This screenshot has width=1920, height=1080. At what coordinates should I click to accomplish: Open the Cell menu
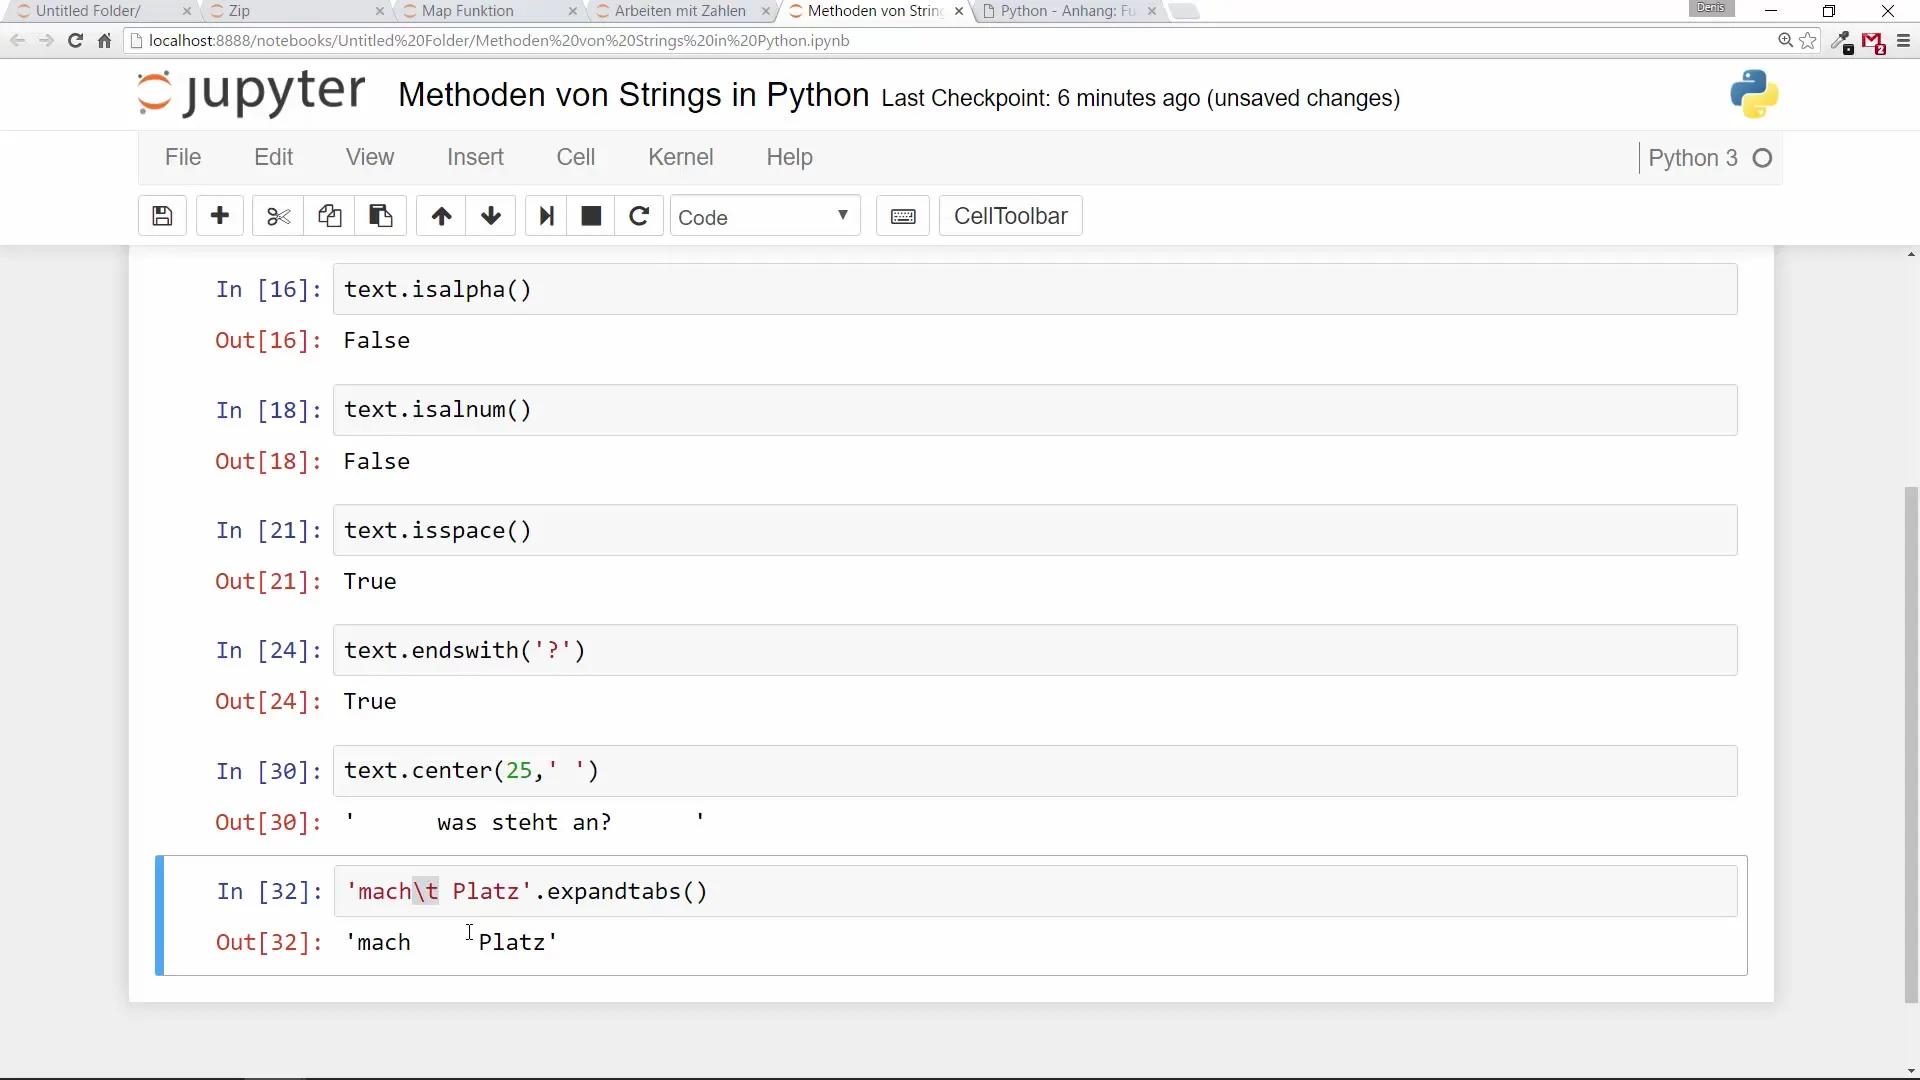tap(576, 157)
